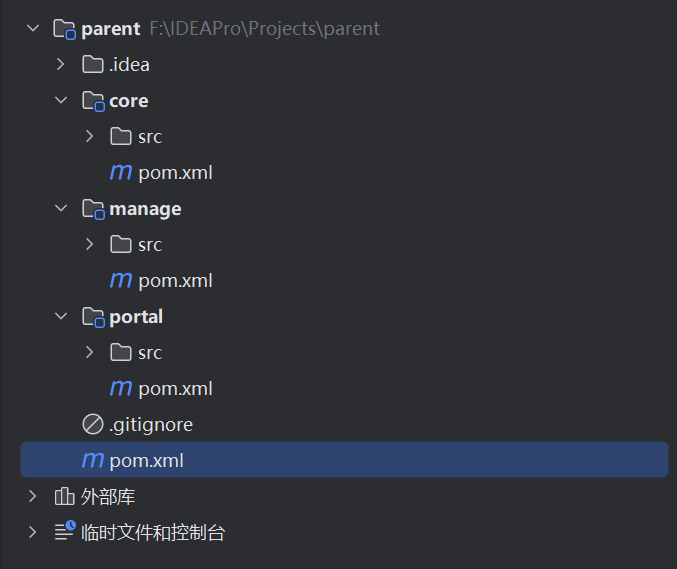677x569 pixels.
Task: Expand src folder under manage
Action: [89, 244]
